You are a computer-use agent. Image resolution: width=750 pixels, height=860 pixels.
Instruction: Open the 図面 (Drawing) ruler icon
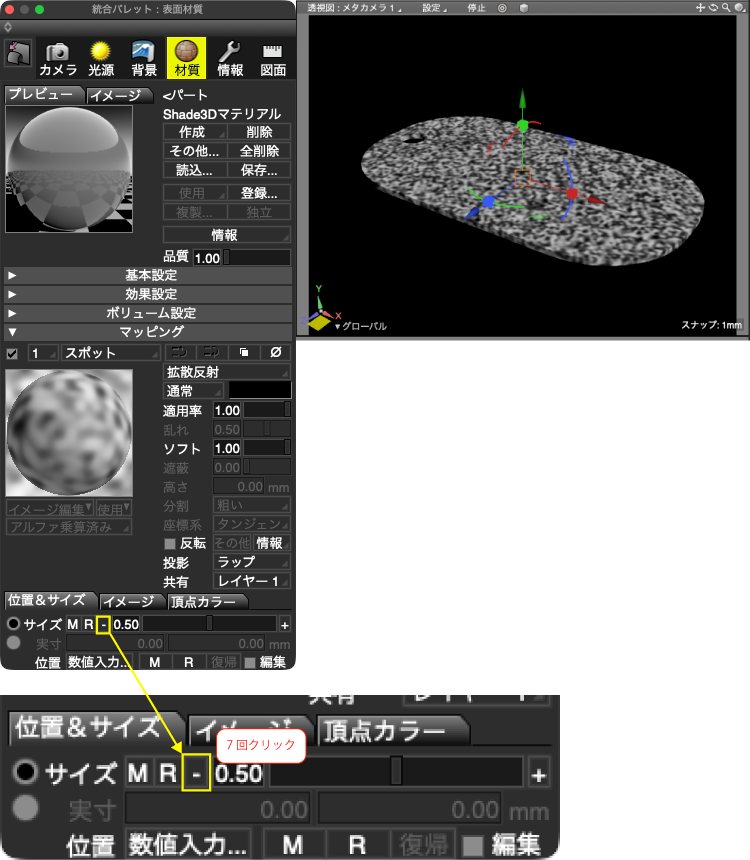pyautogui.click(x=273, y=59)
